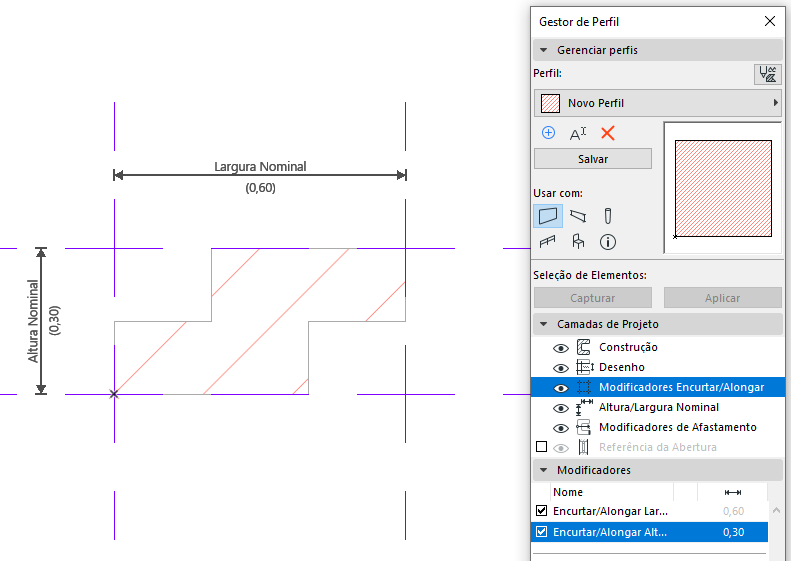Close the Gestor de Perfil panel
Viewport: 791px width, 561px height.
(x=769, y=21)
